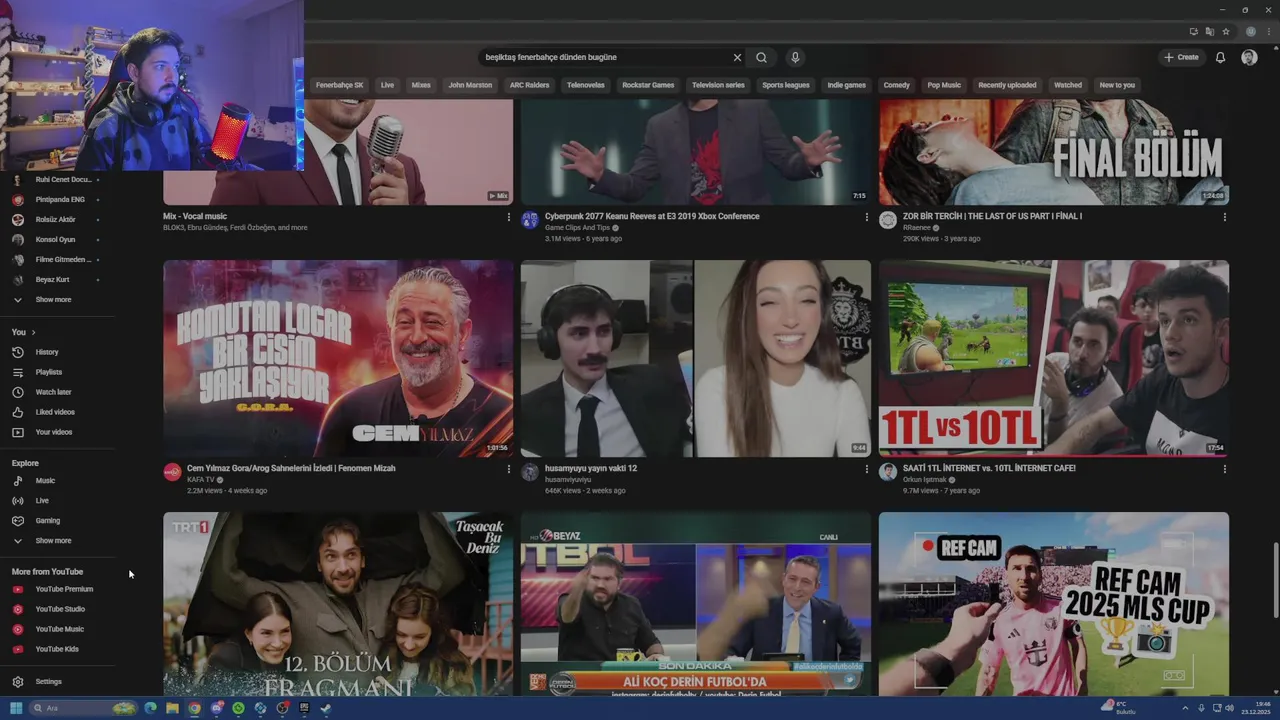This screenshot has height=720, width=1280.
Task: Clear the YouTube search box text
Action: coord(737,58)
